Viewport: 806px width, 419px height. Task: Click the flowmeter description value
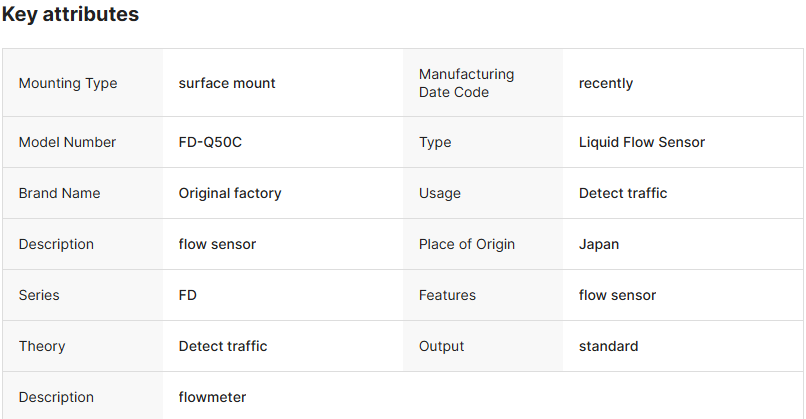[x=212, y=397]
